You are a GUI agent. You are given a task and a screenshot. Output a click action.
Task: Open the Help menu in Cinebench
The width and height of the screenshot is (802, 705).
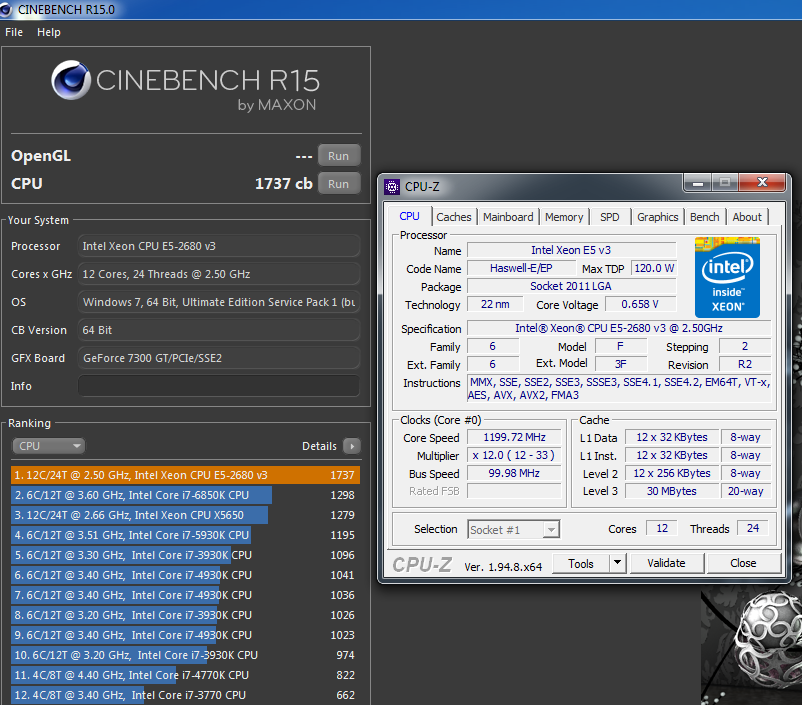[x=49, y=32]
